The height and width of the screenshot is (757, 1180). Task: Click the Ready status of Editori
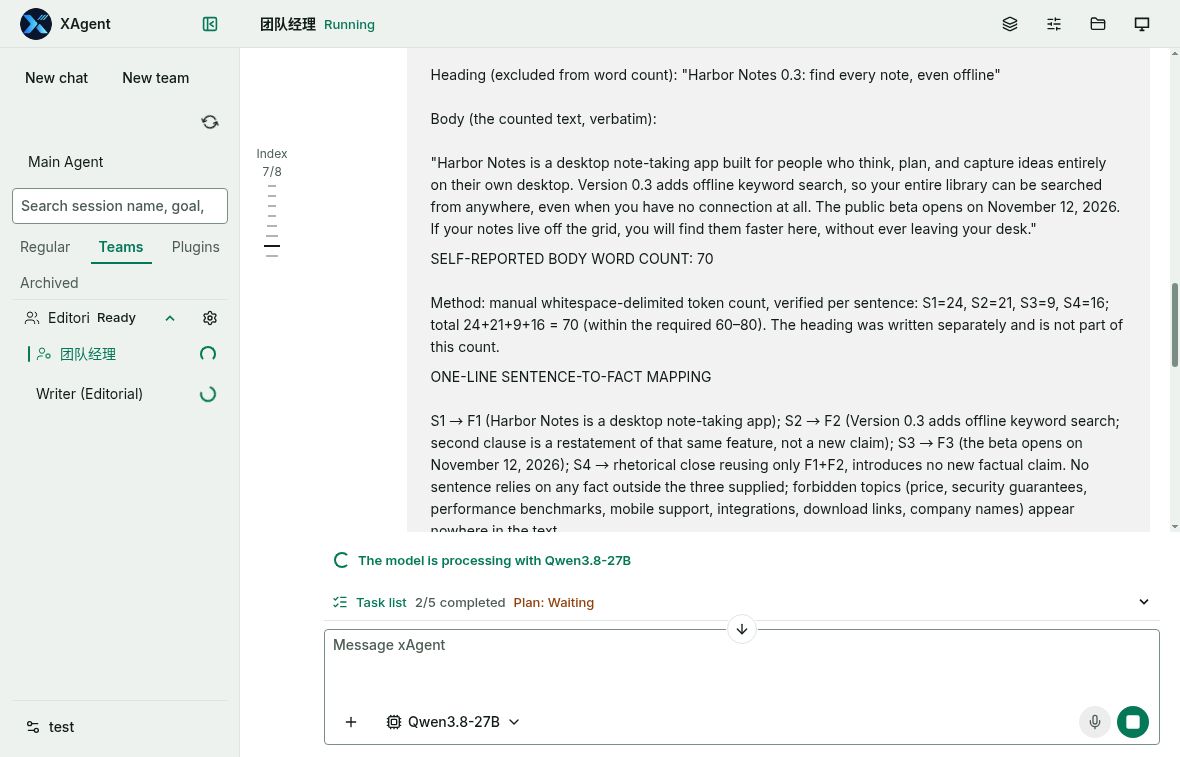tap(116, 318)
